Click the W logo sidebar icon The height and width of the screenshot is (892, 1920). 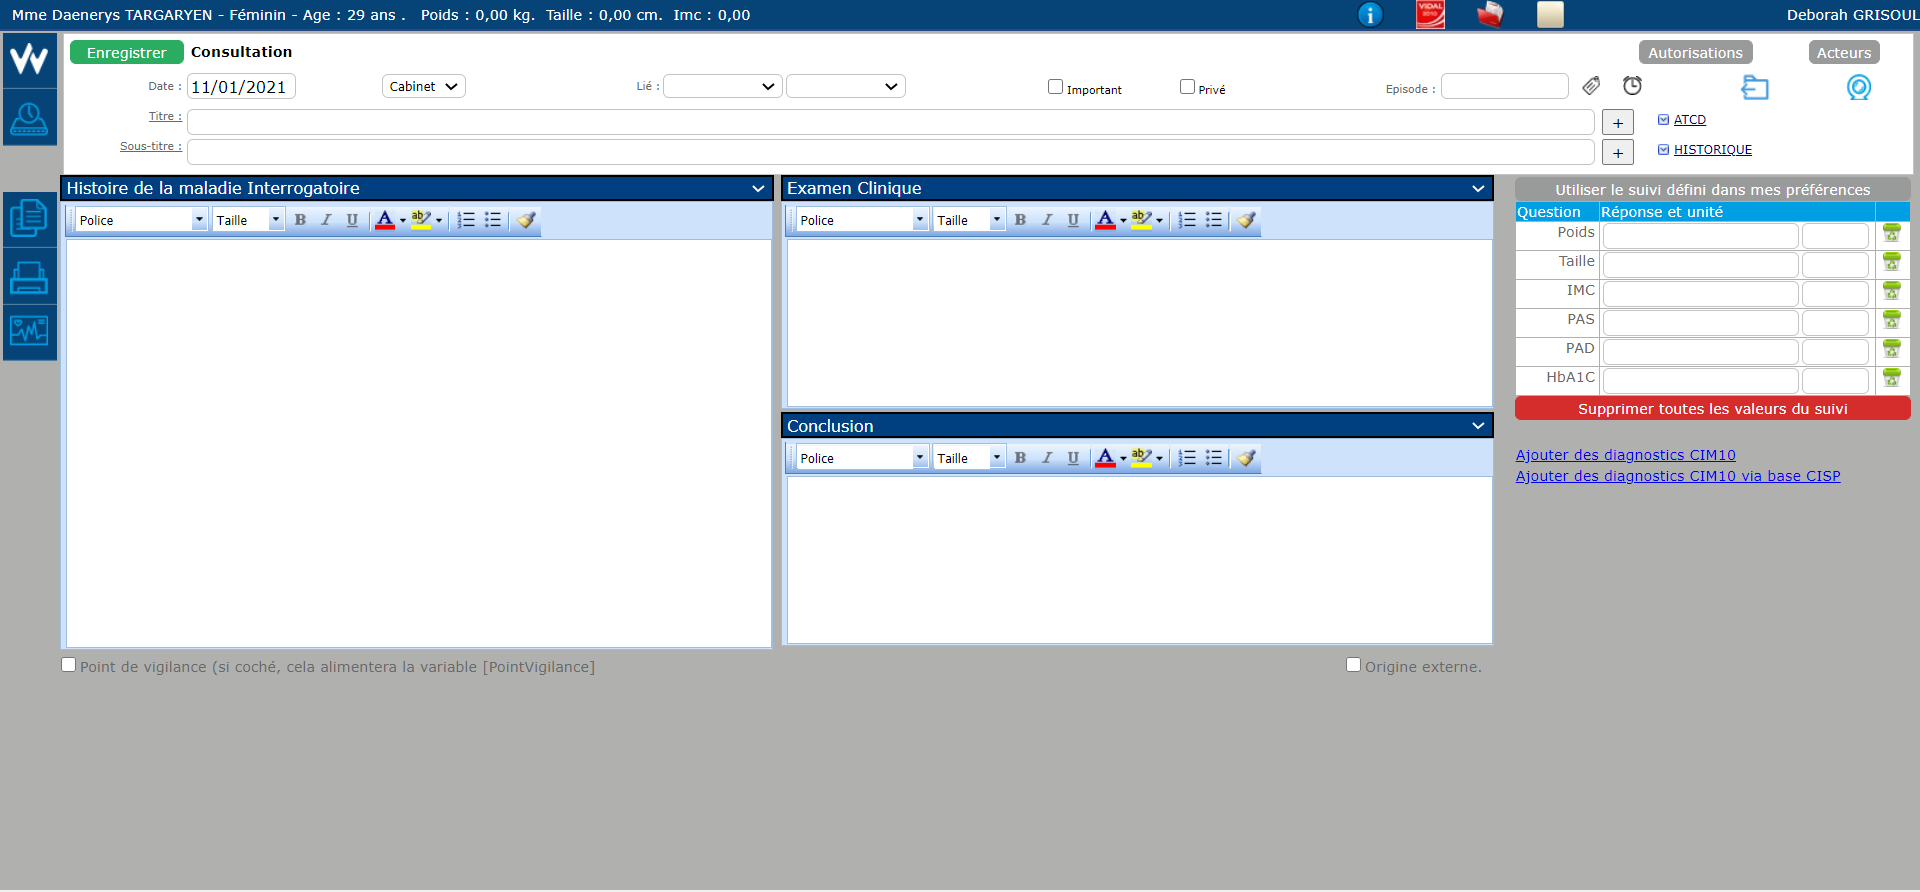click(29, 60)
